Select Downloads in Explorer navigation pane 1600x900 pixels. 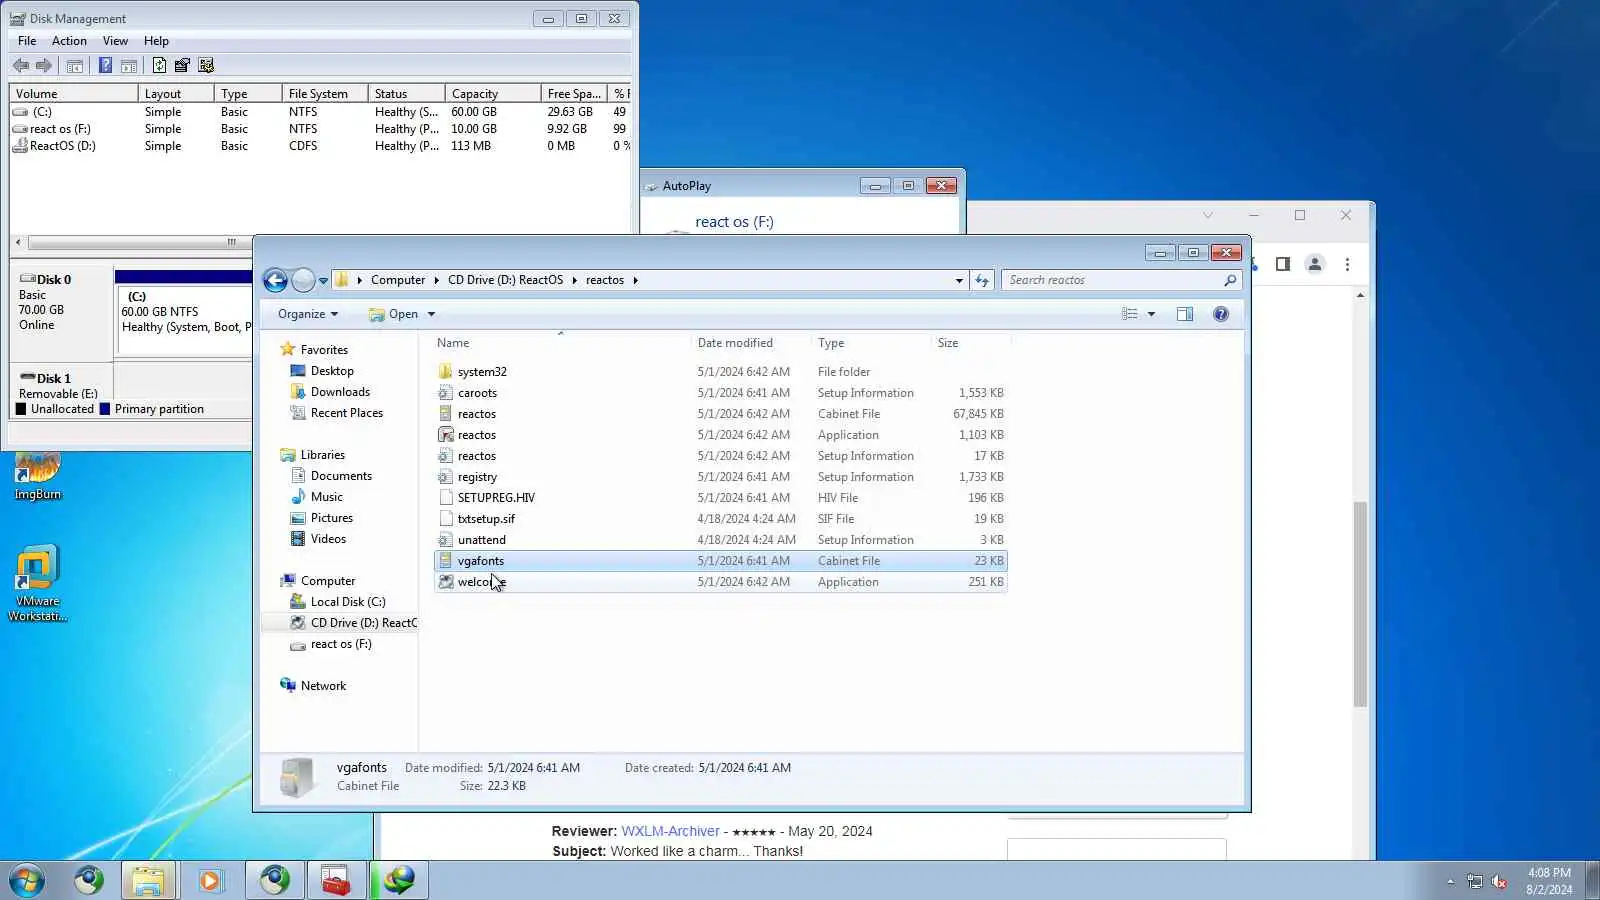(340, 392)
